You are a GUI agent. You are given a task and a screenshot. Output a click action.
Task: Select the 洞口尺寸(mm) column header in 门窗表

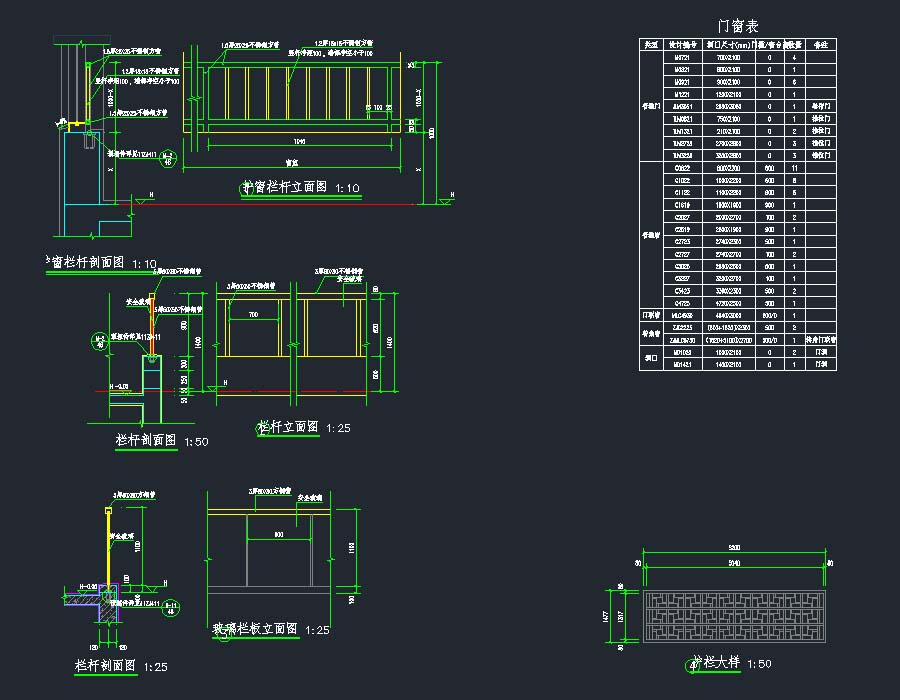[x=728, y=45]
